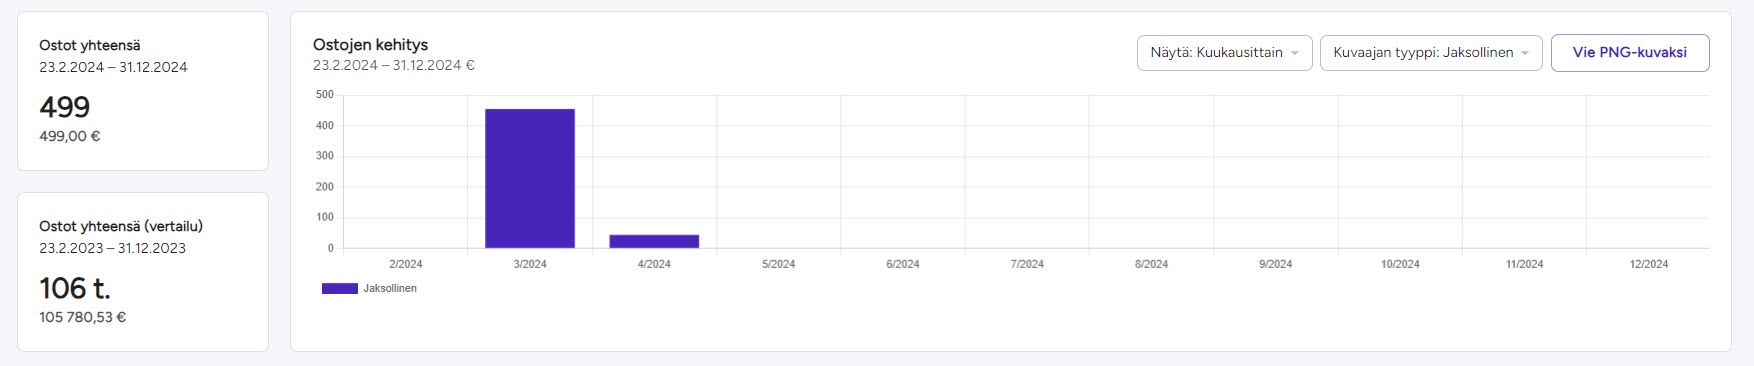Screen dimensions: 1754x366
Task: Select the tall 3/2024 bar
Action: coord(530,178)
